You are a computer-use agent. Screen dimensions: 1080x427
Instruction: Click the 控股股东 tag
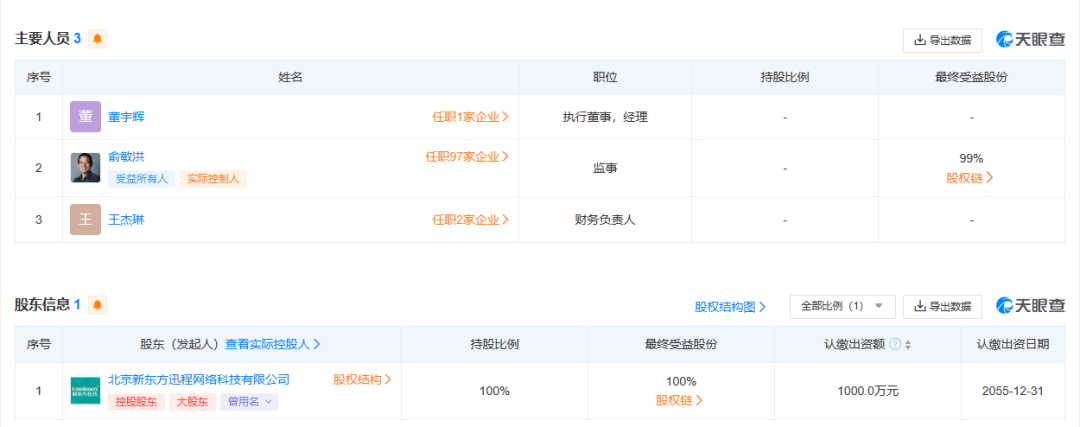136,402
